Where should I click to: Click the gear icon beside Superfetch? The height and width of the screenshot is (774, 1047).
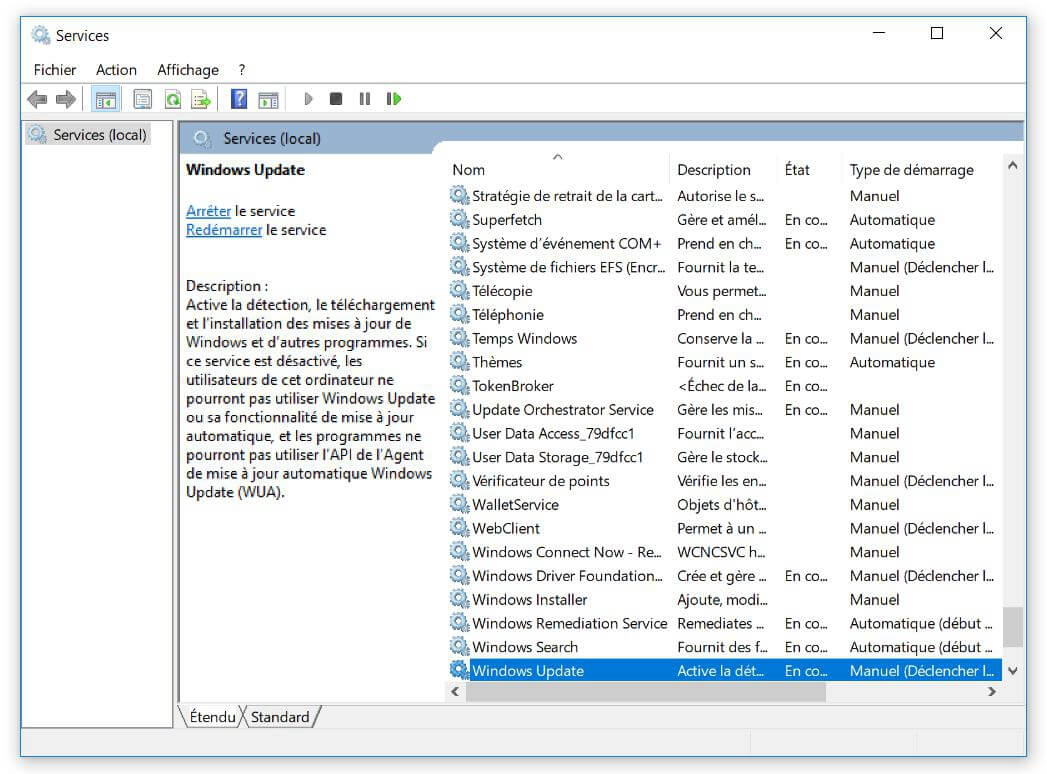459,219
